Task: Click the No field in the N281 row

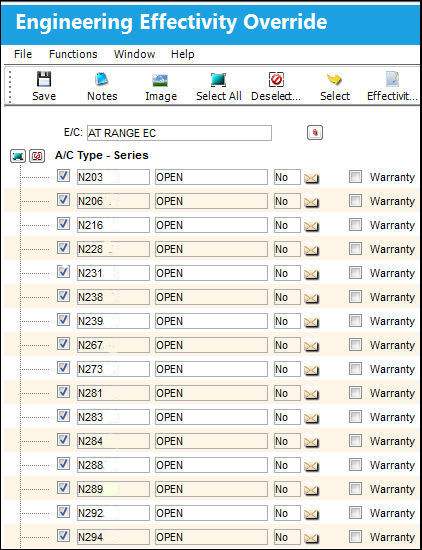Action: (x=287, y=393)
